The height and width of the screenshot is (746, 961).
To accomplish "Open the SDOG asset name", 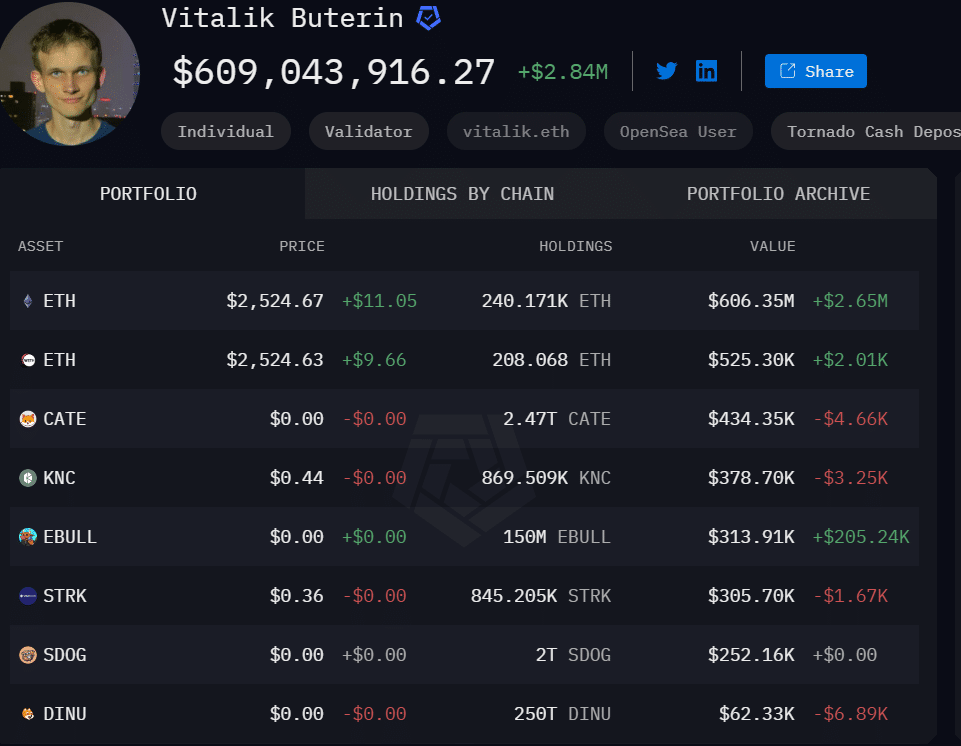I will (x=64, y=655).
